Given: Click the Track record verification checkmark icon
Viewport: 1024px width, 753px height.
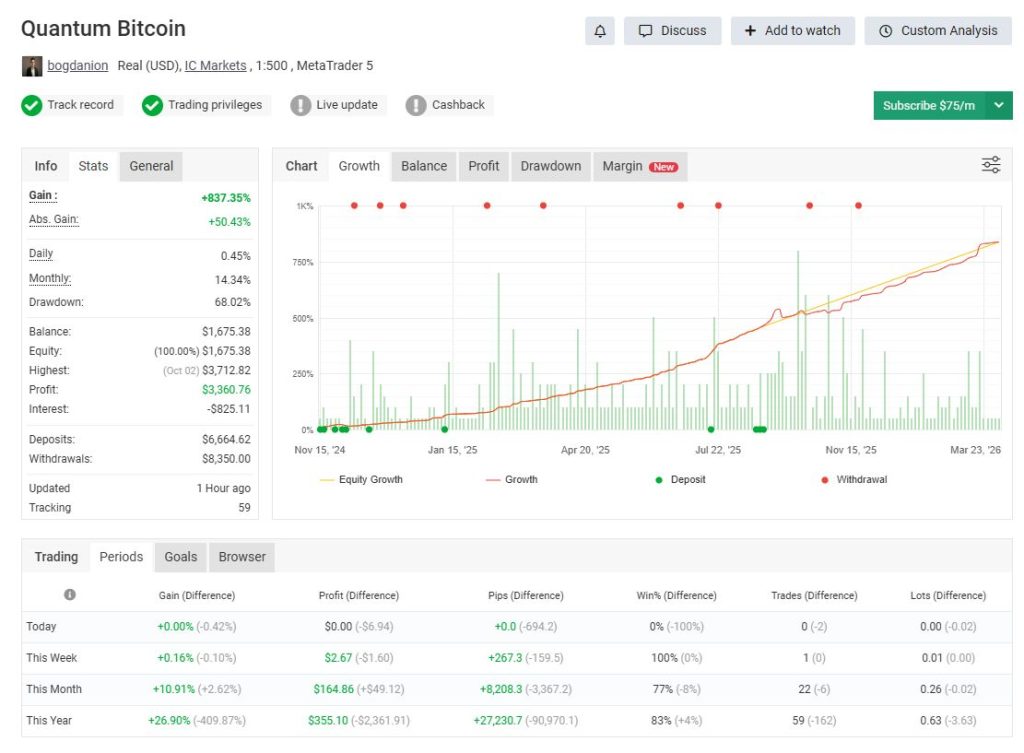Looking at the screenshot, I should click(31, 104).
